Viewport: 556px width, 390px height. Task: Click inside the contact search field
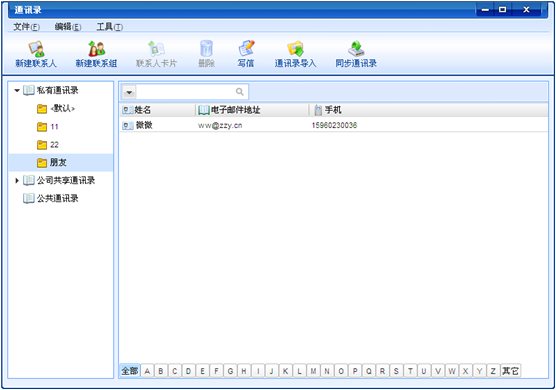185,92
